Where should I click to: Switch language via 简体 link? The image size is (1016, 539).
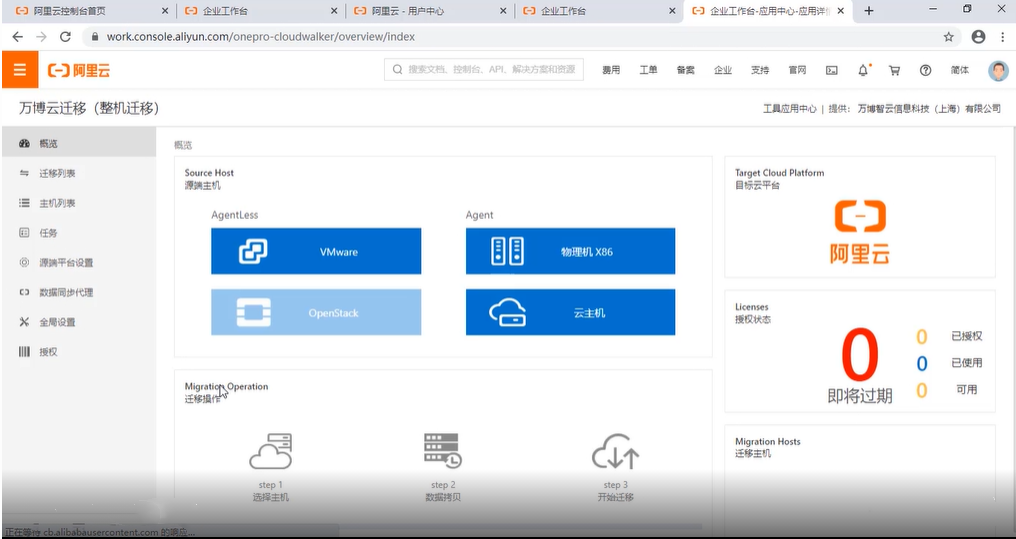[960, 71]
